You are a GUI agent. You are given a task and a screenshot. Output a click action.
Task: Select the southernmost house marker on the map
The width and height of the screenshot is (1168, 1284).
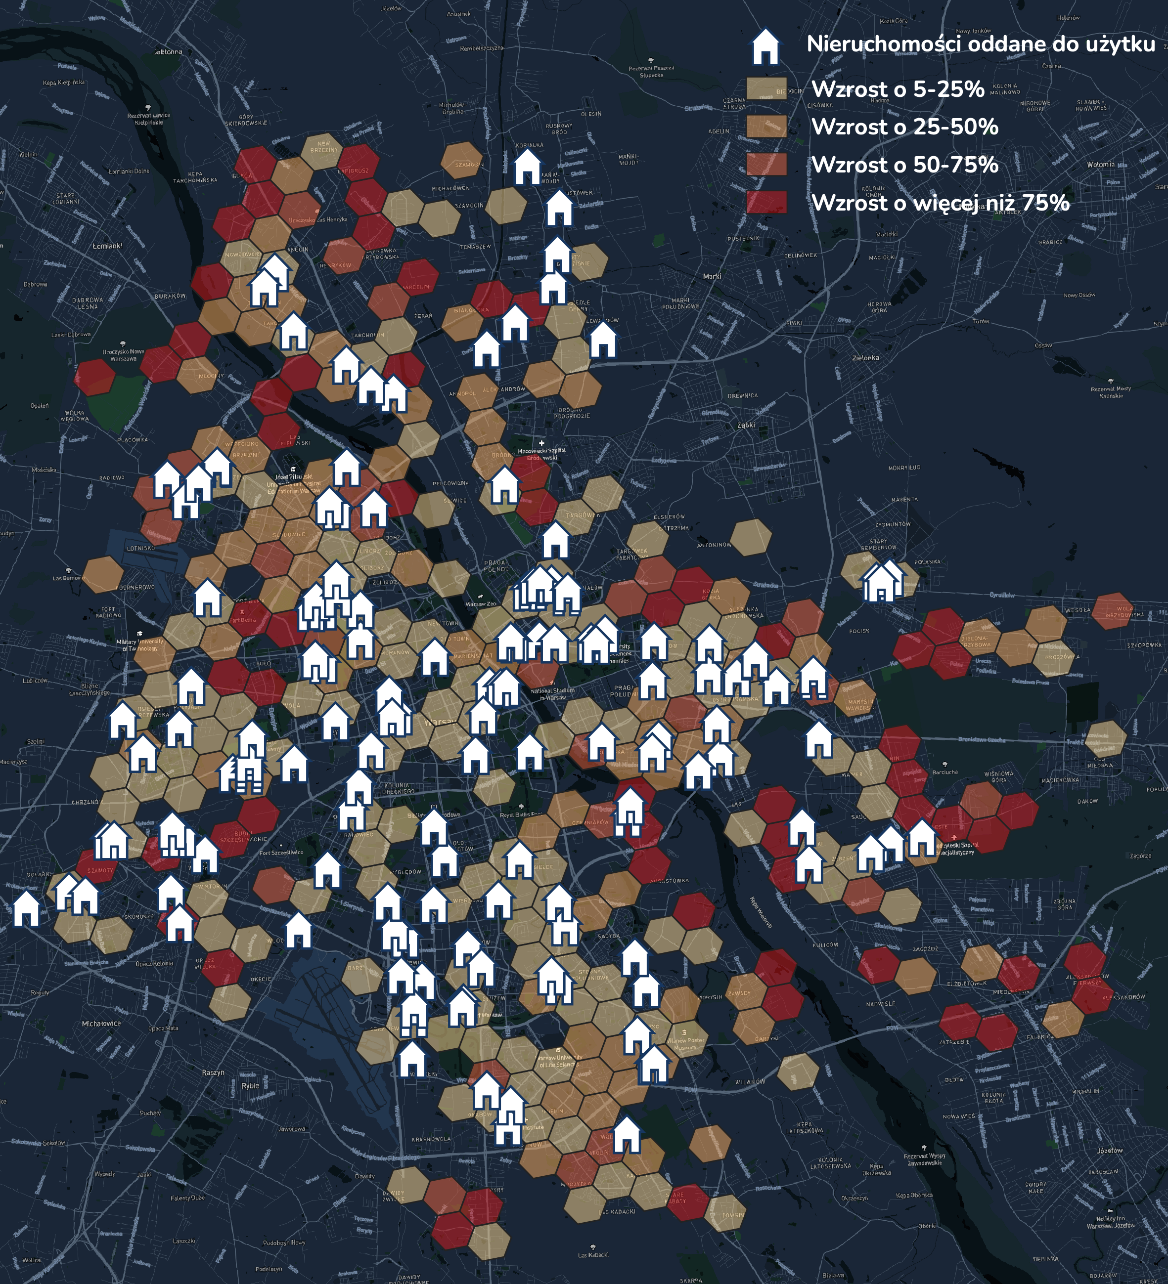(x=626, y=1135)
